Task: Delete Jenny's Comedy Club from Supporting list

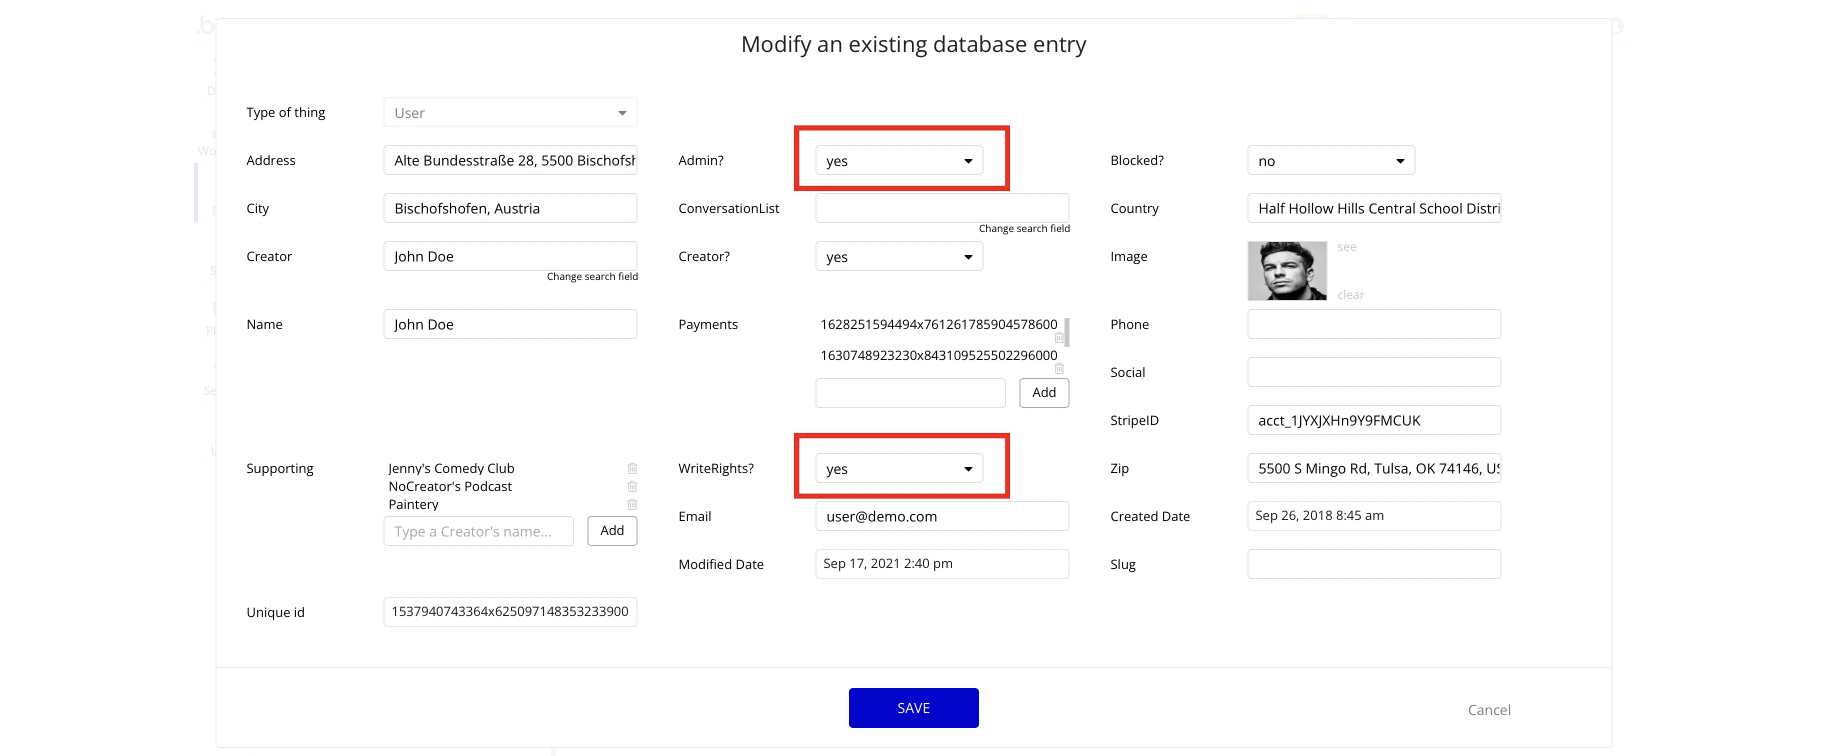Action: pyautogui.click(x=632, y=468)
